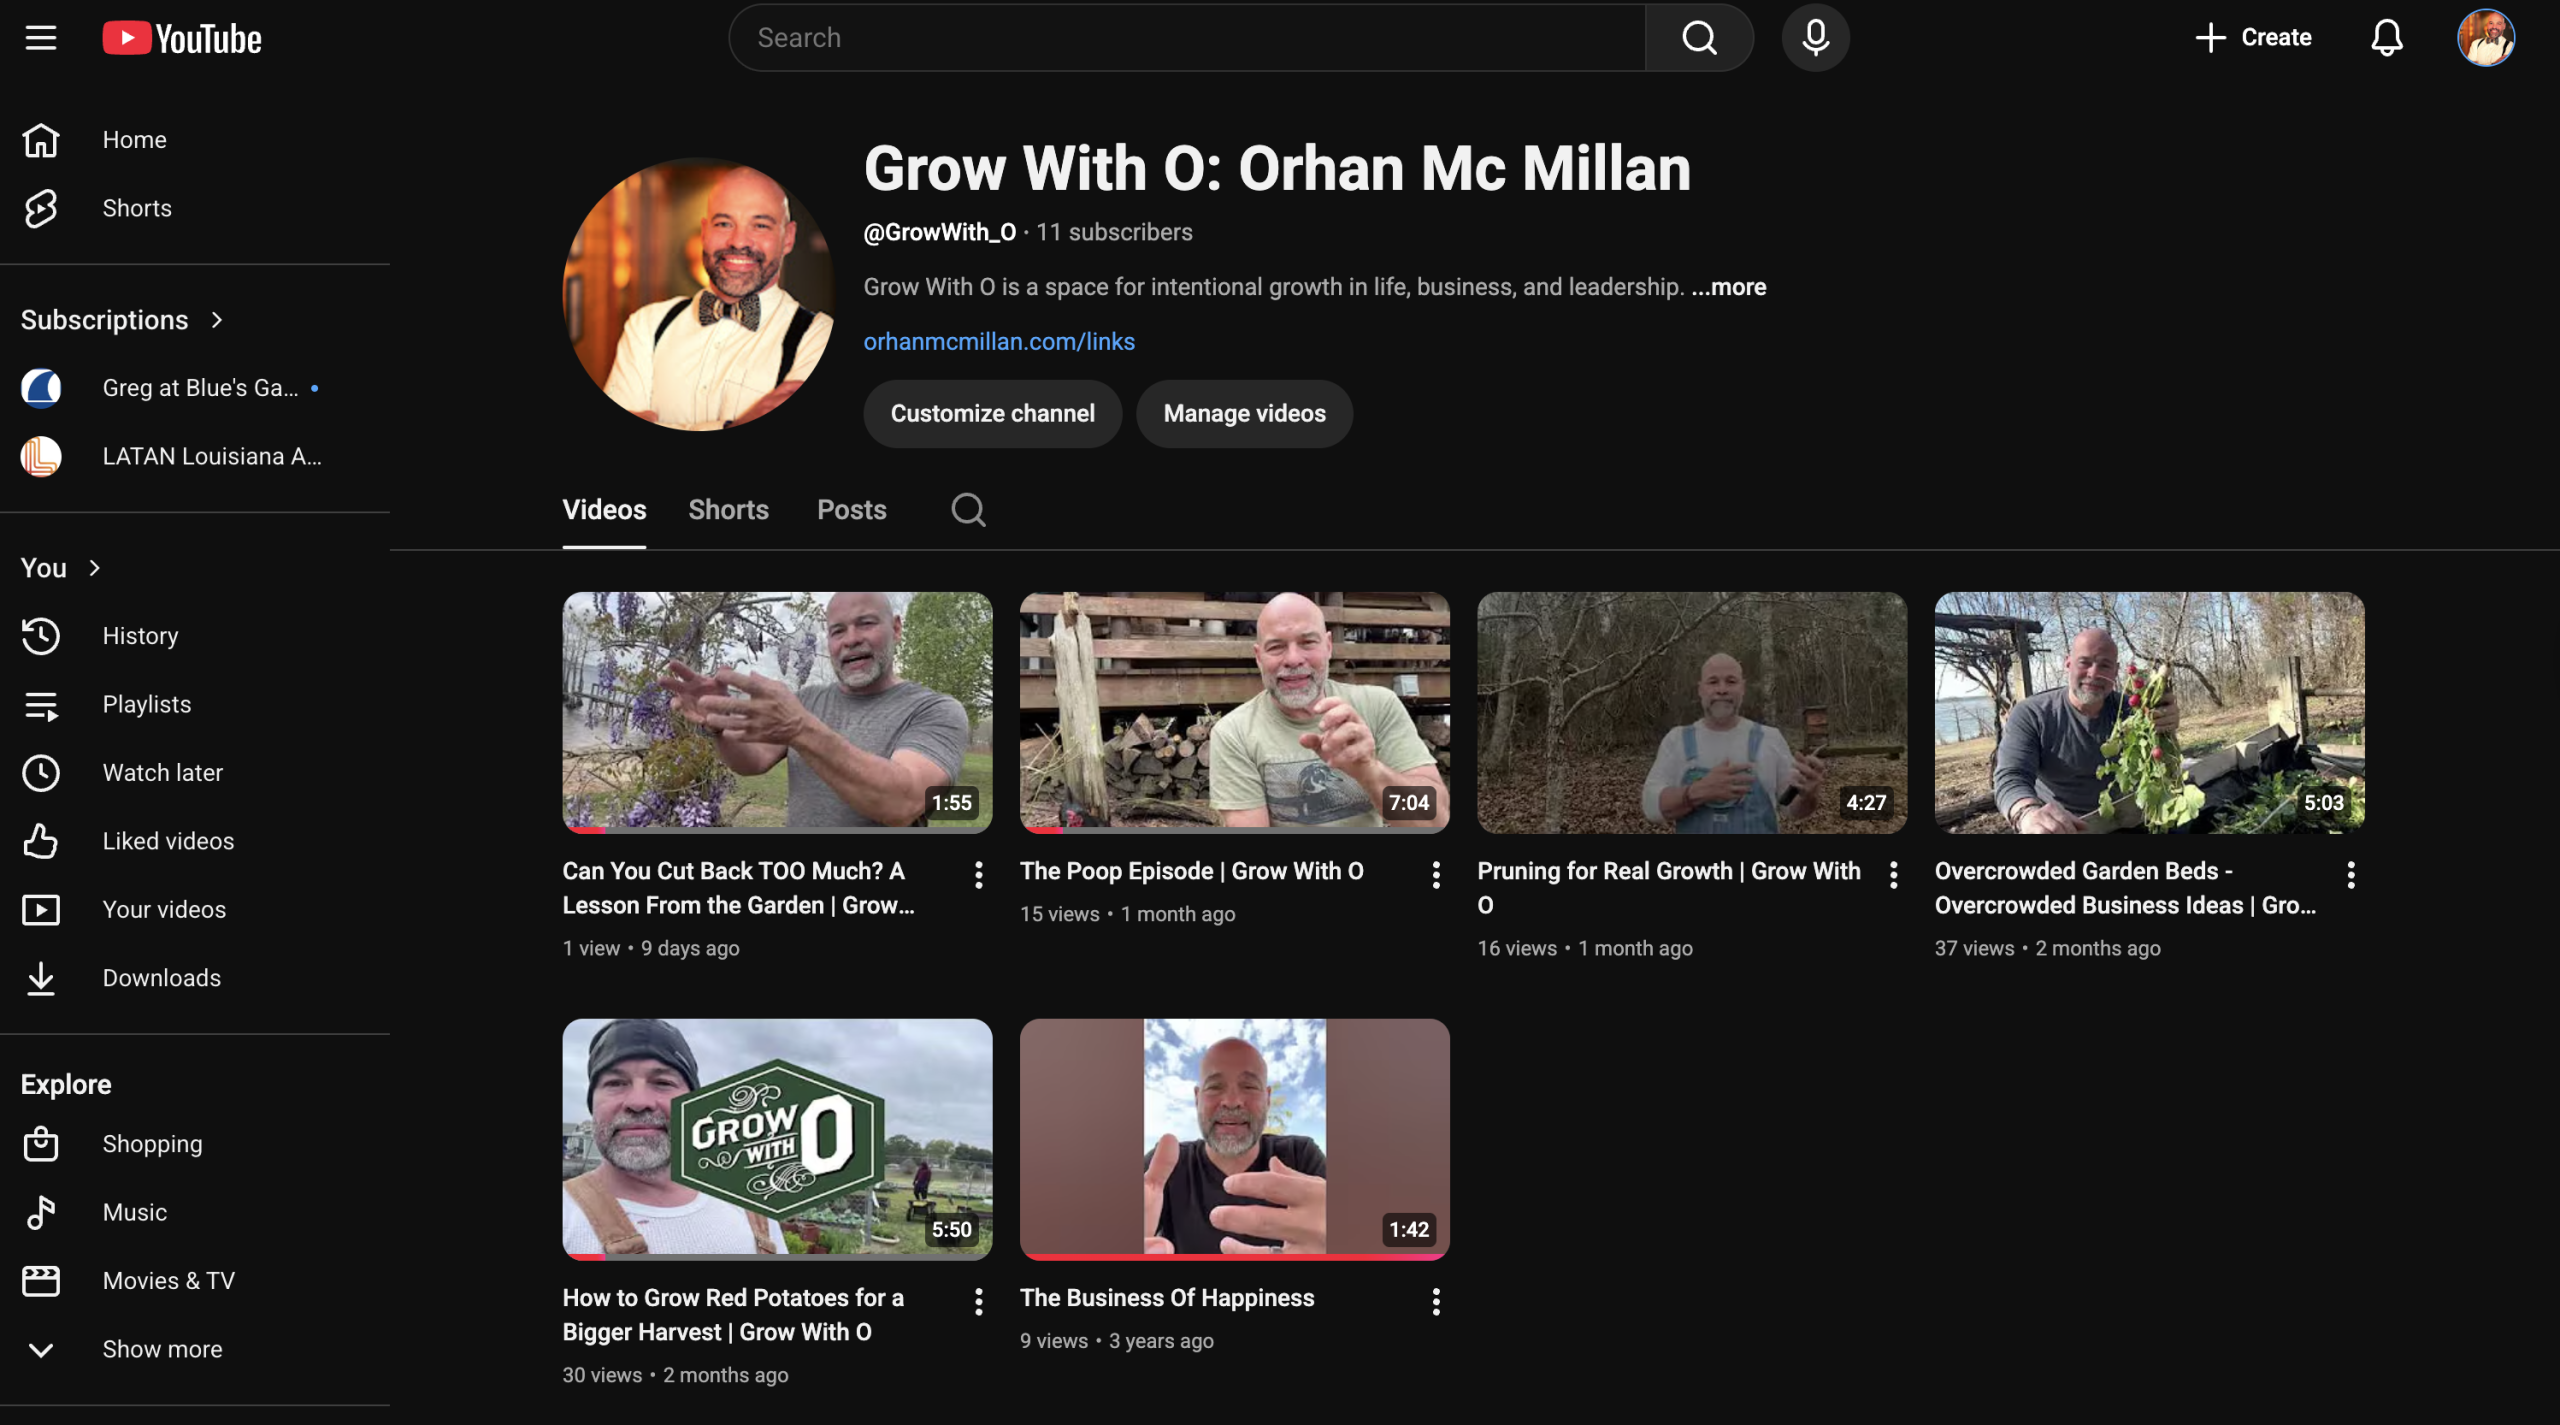Open the hamburger menu
This screenshot has width=2560, height=1425.
(x=40, y=37)
